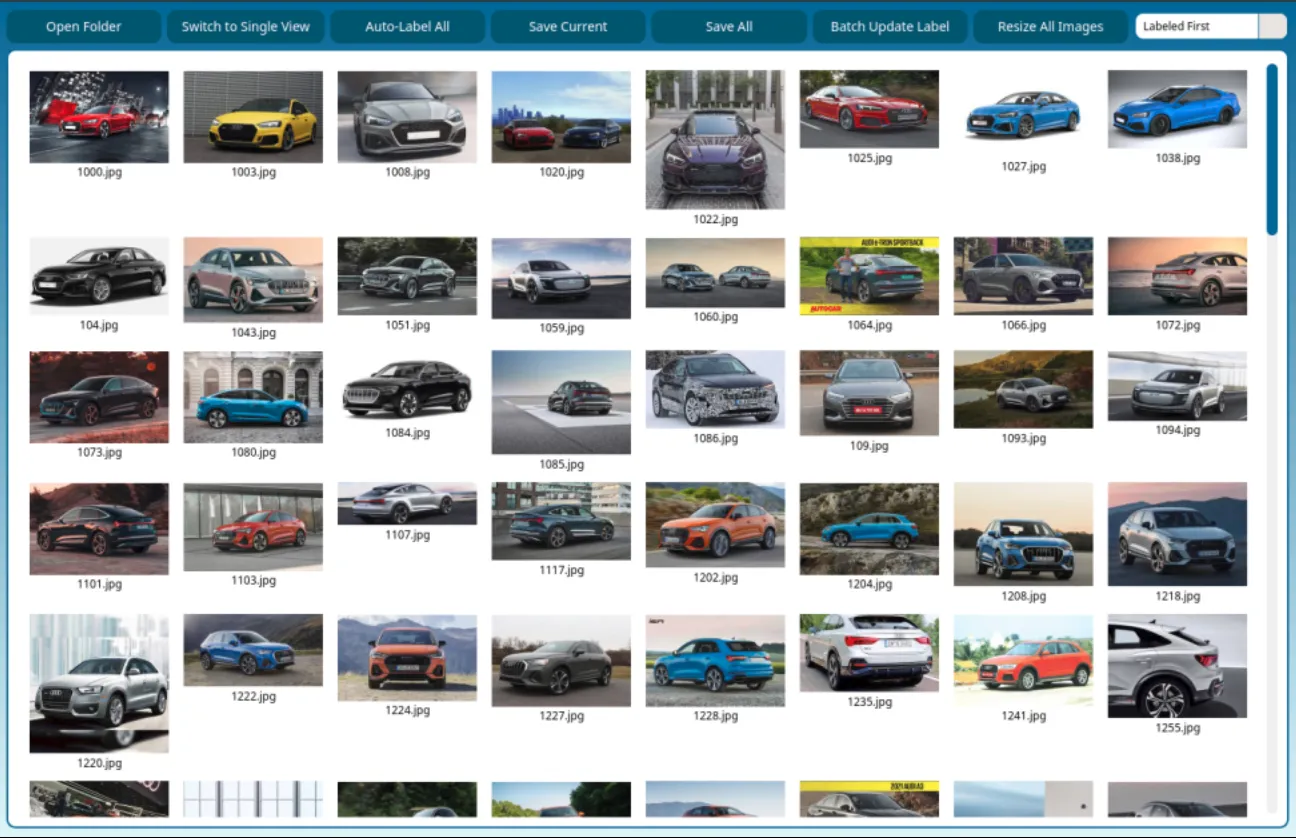Select the 1000.jpg red car thumbnail
Screen dimensions: 1296x838
point(99,117)
